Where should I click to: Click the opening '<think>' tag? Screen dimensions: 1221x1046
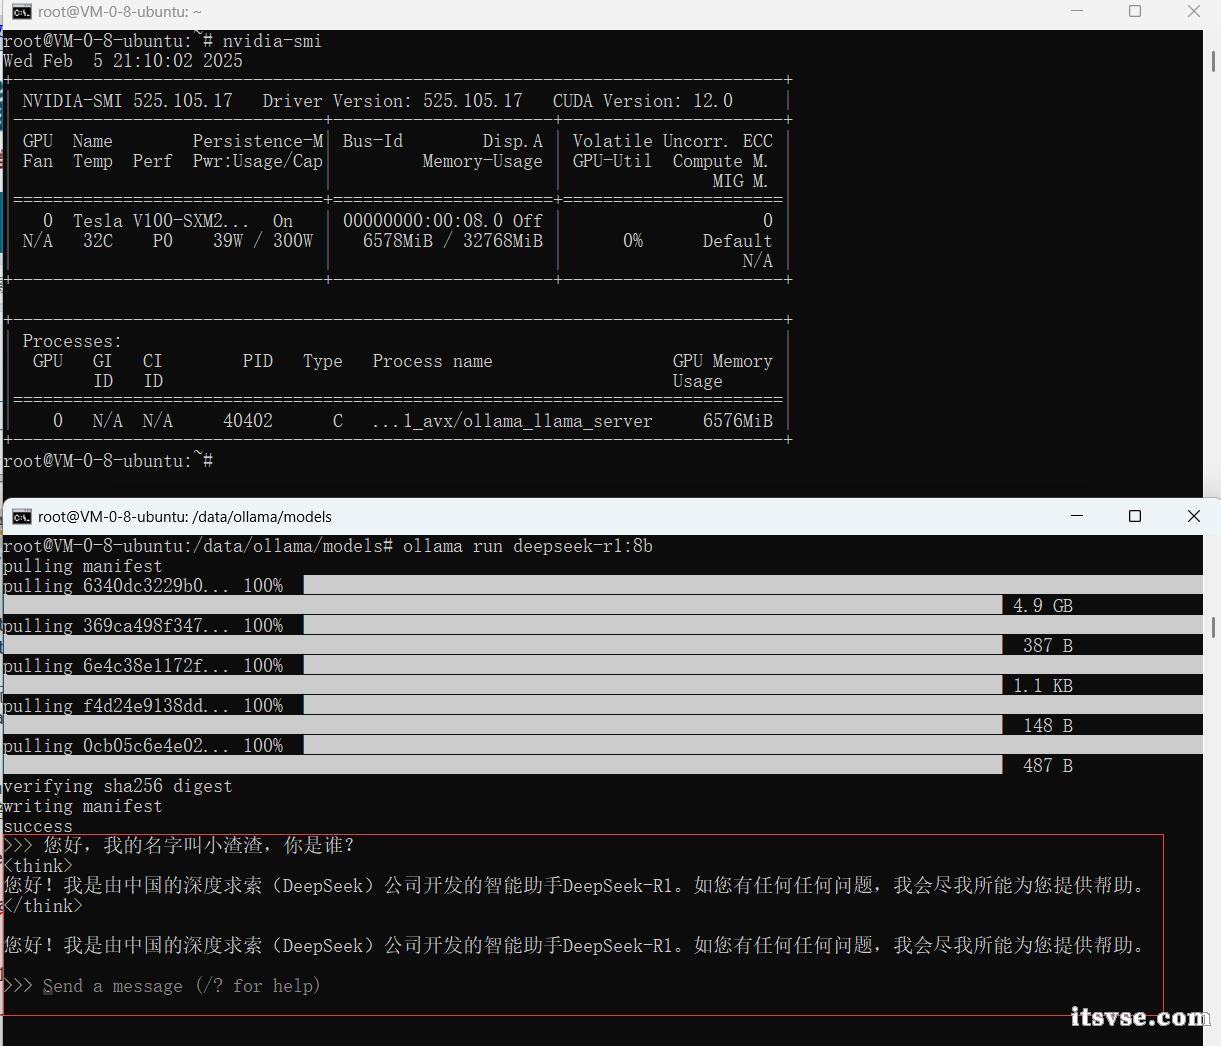[x=38, y=866]
